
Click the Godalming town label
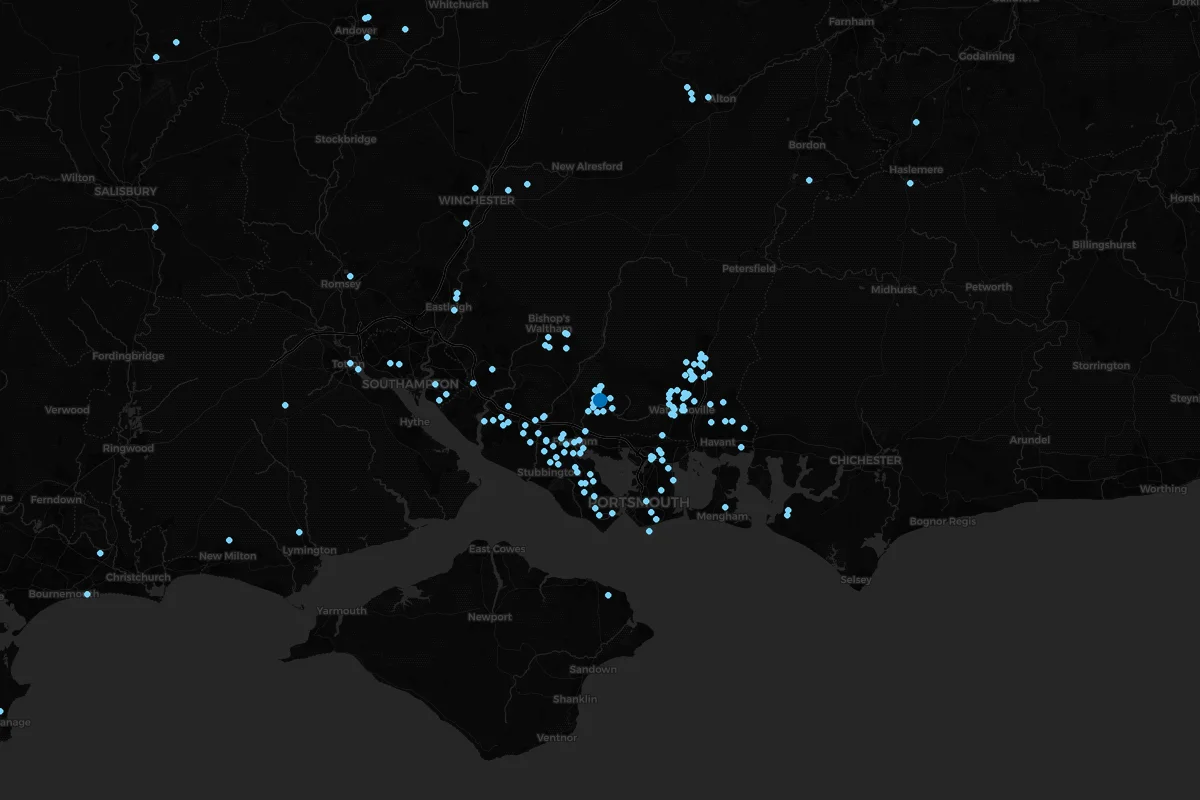986,56
